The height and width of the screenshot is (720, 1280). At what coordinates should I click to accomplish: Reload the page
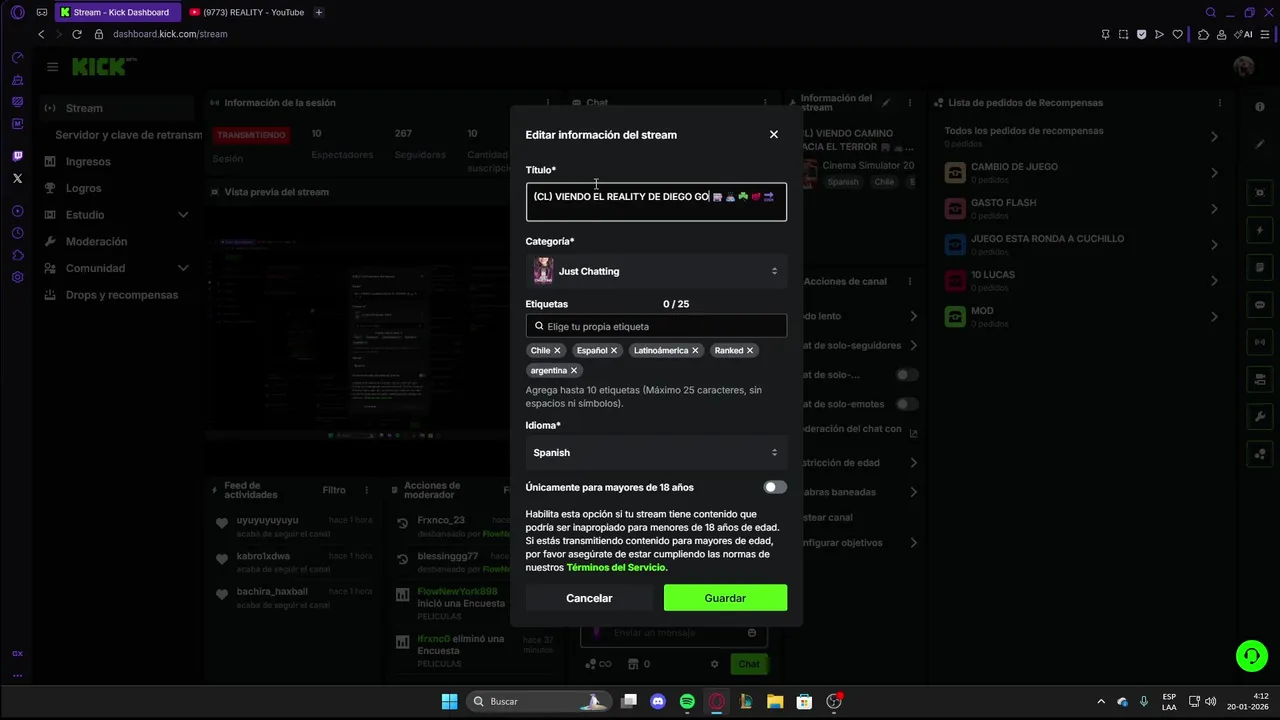pyautogui.click(x=76, y=34)
